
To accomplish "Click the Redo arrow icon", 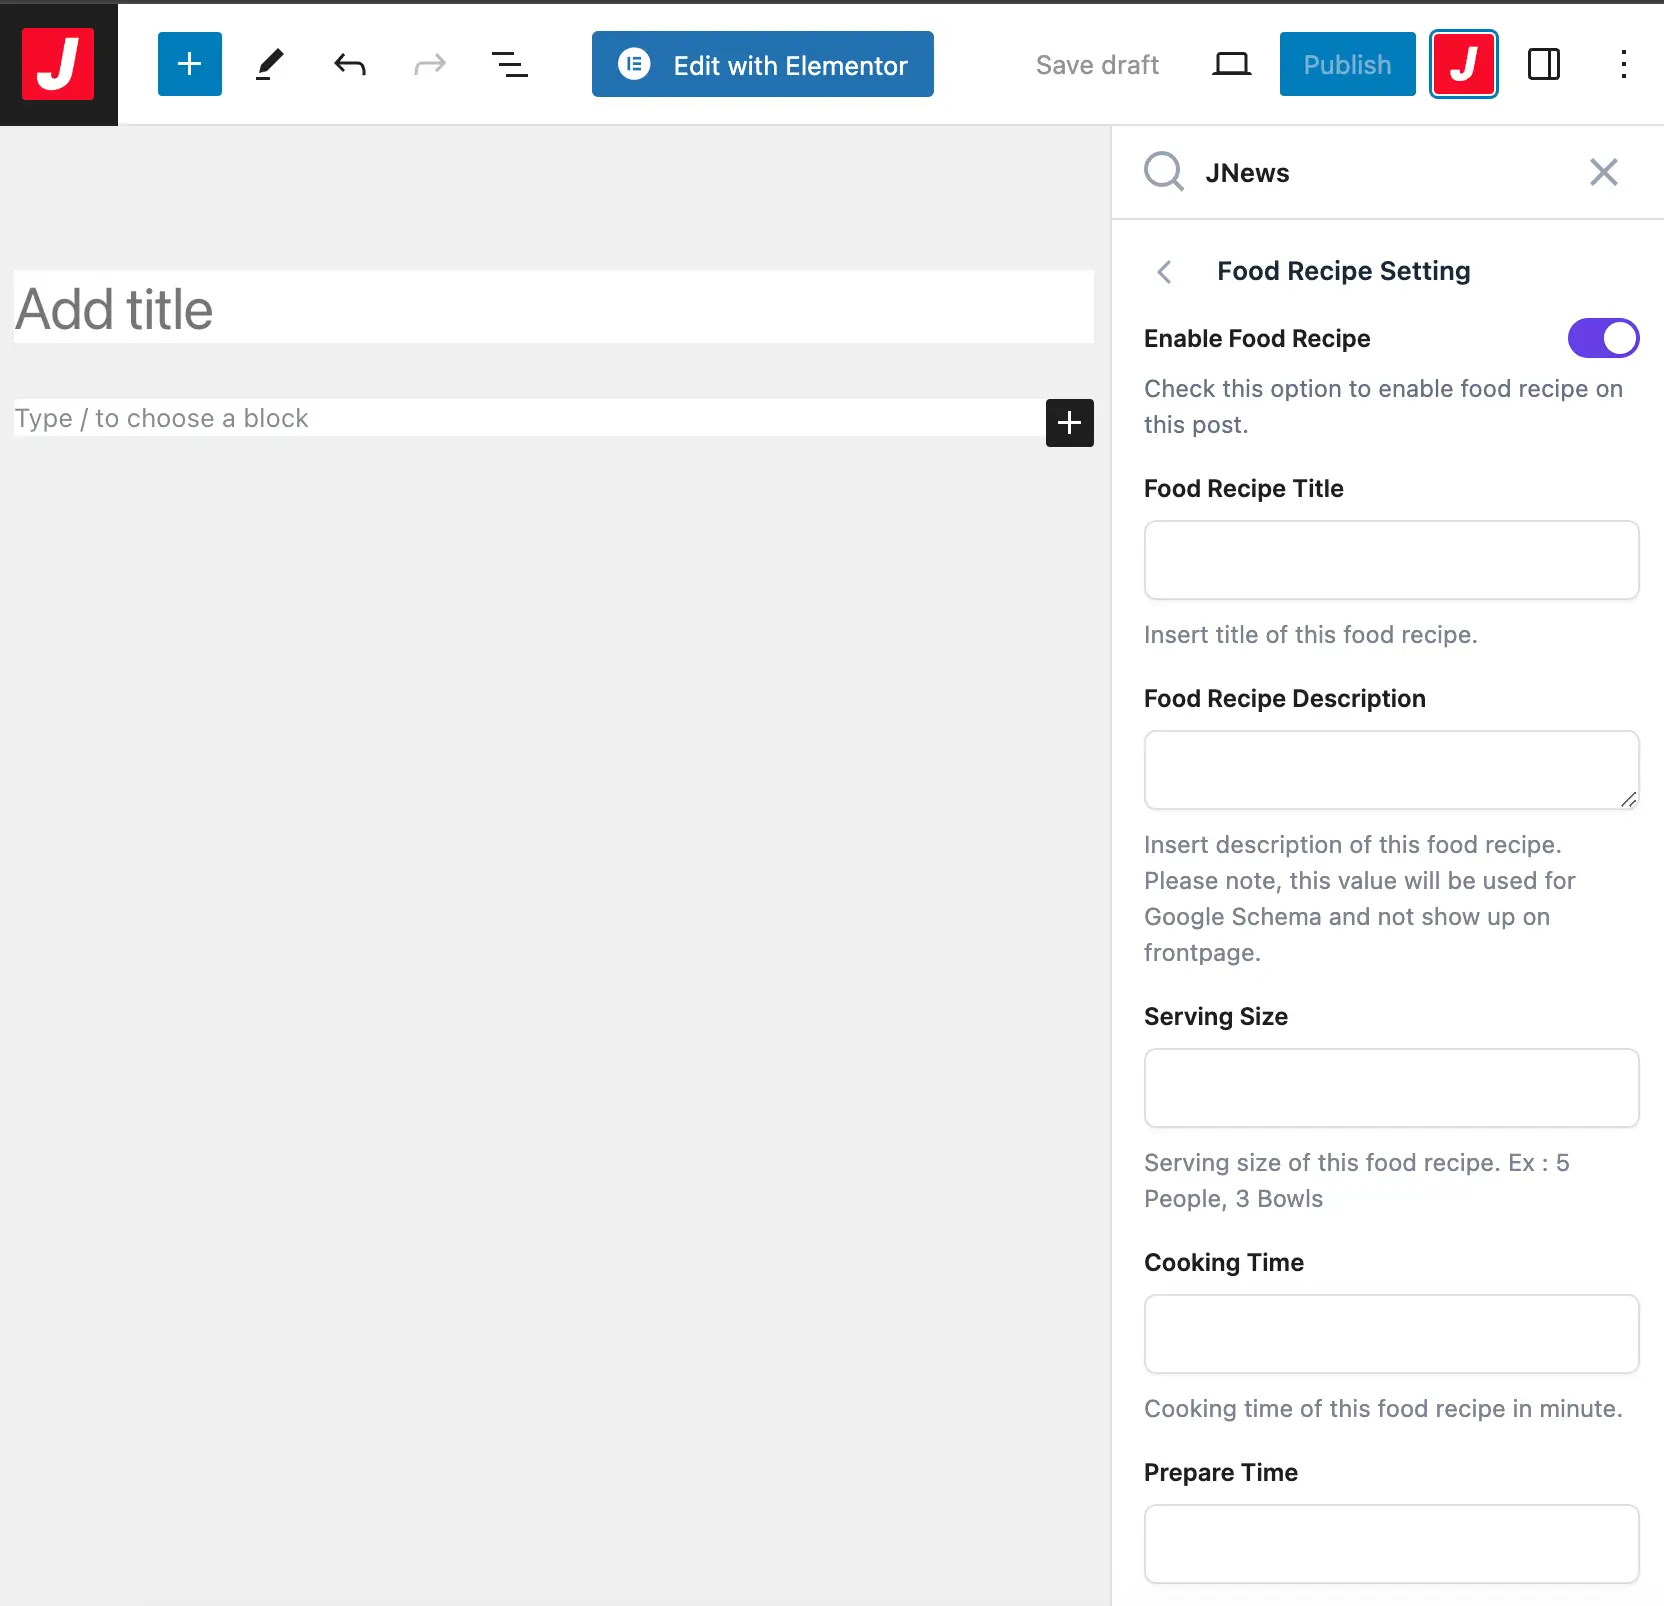I will tap(430, 64).
